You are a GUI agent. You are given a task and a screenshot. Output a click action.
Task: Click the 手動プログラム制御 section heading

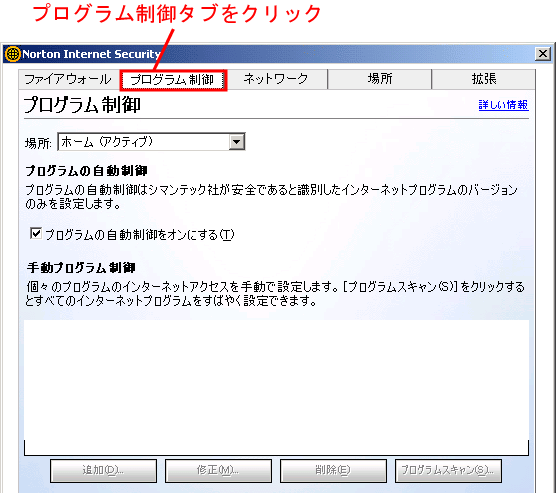[x=81, y=267]
